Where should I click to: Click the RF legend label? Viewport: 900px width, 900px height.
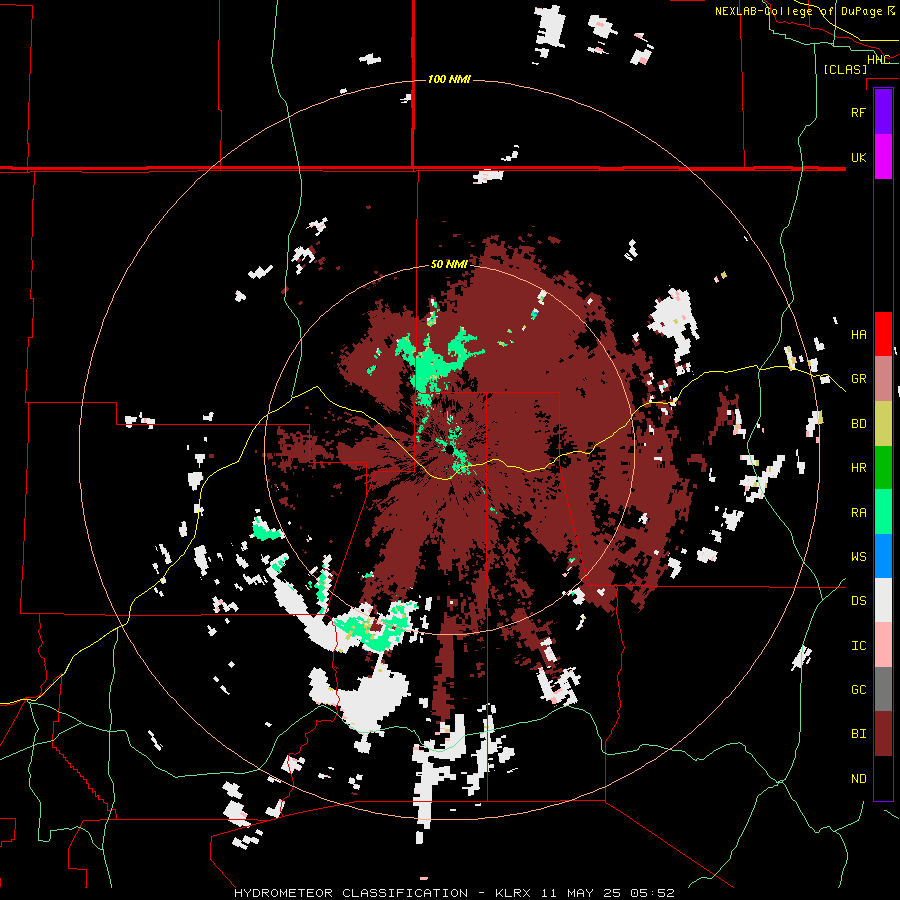point(858,112)
